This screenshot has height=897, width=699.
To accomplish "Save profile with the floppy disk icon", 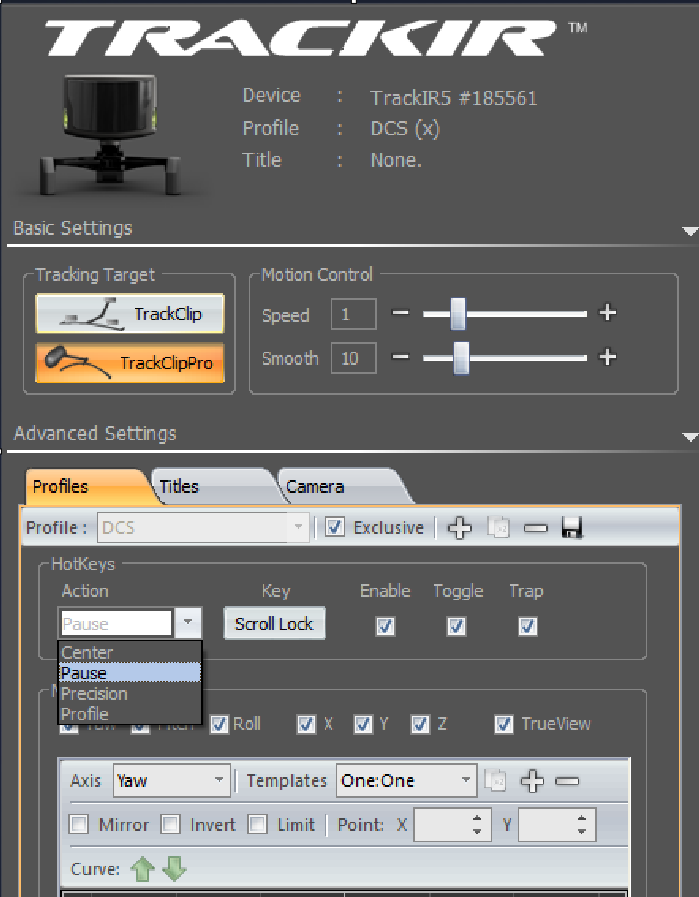I will click(x=572, y=527).
